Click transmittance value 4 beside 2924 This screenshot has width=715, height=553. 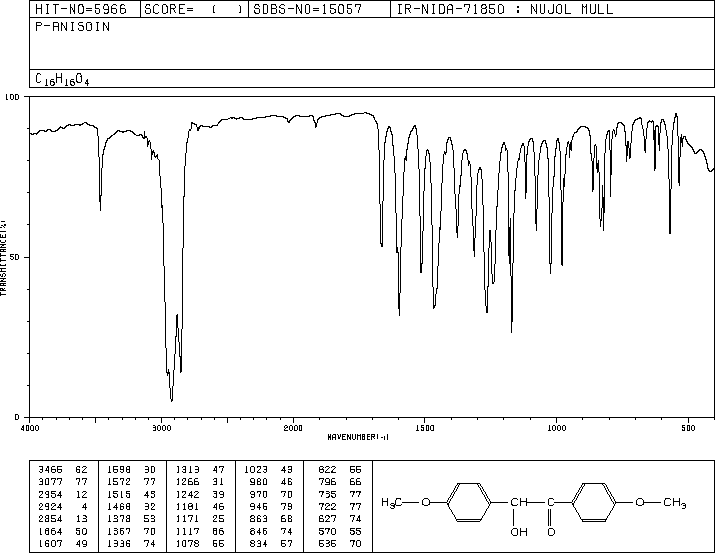(x=84, y=506)
